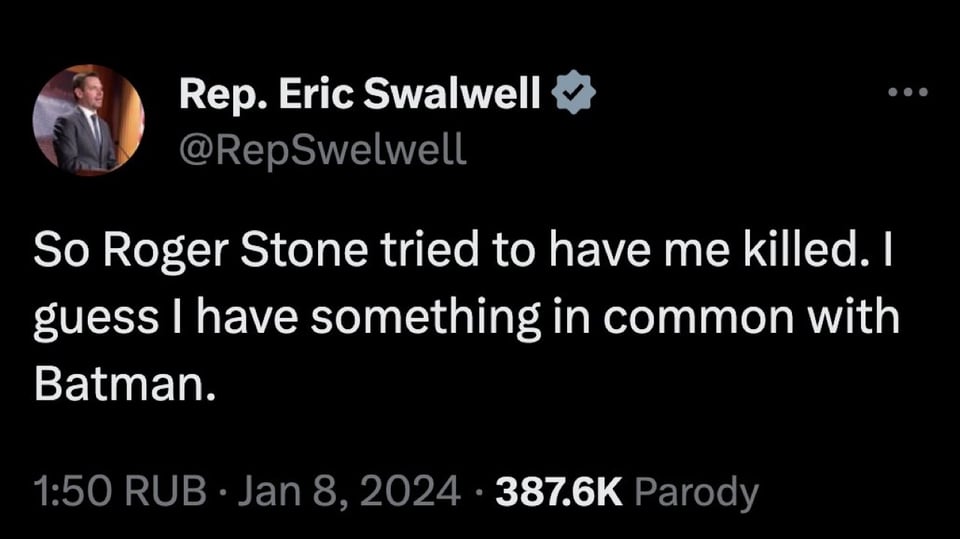Click the word guess in the tweet
960x539 pixels.
[84, 319]
